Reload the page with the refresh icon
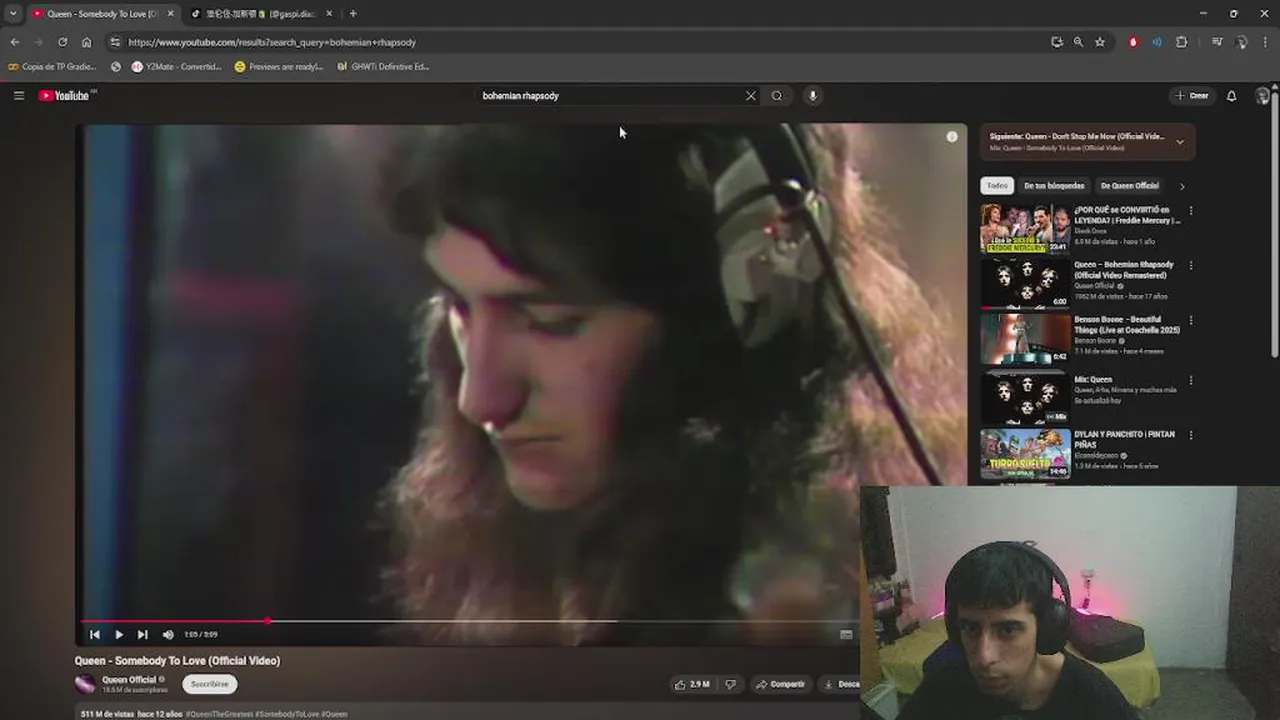1280x720 pixels. point(62,42)
